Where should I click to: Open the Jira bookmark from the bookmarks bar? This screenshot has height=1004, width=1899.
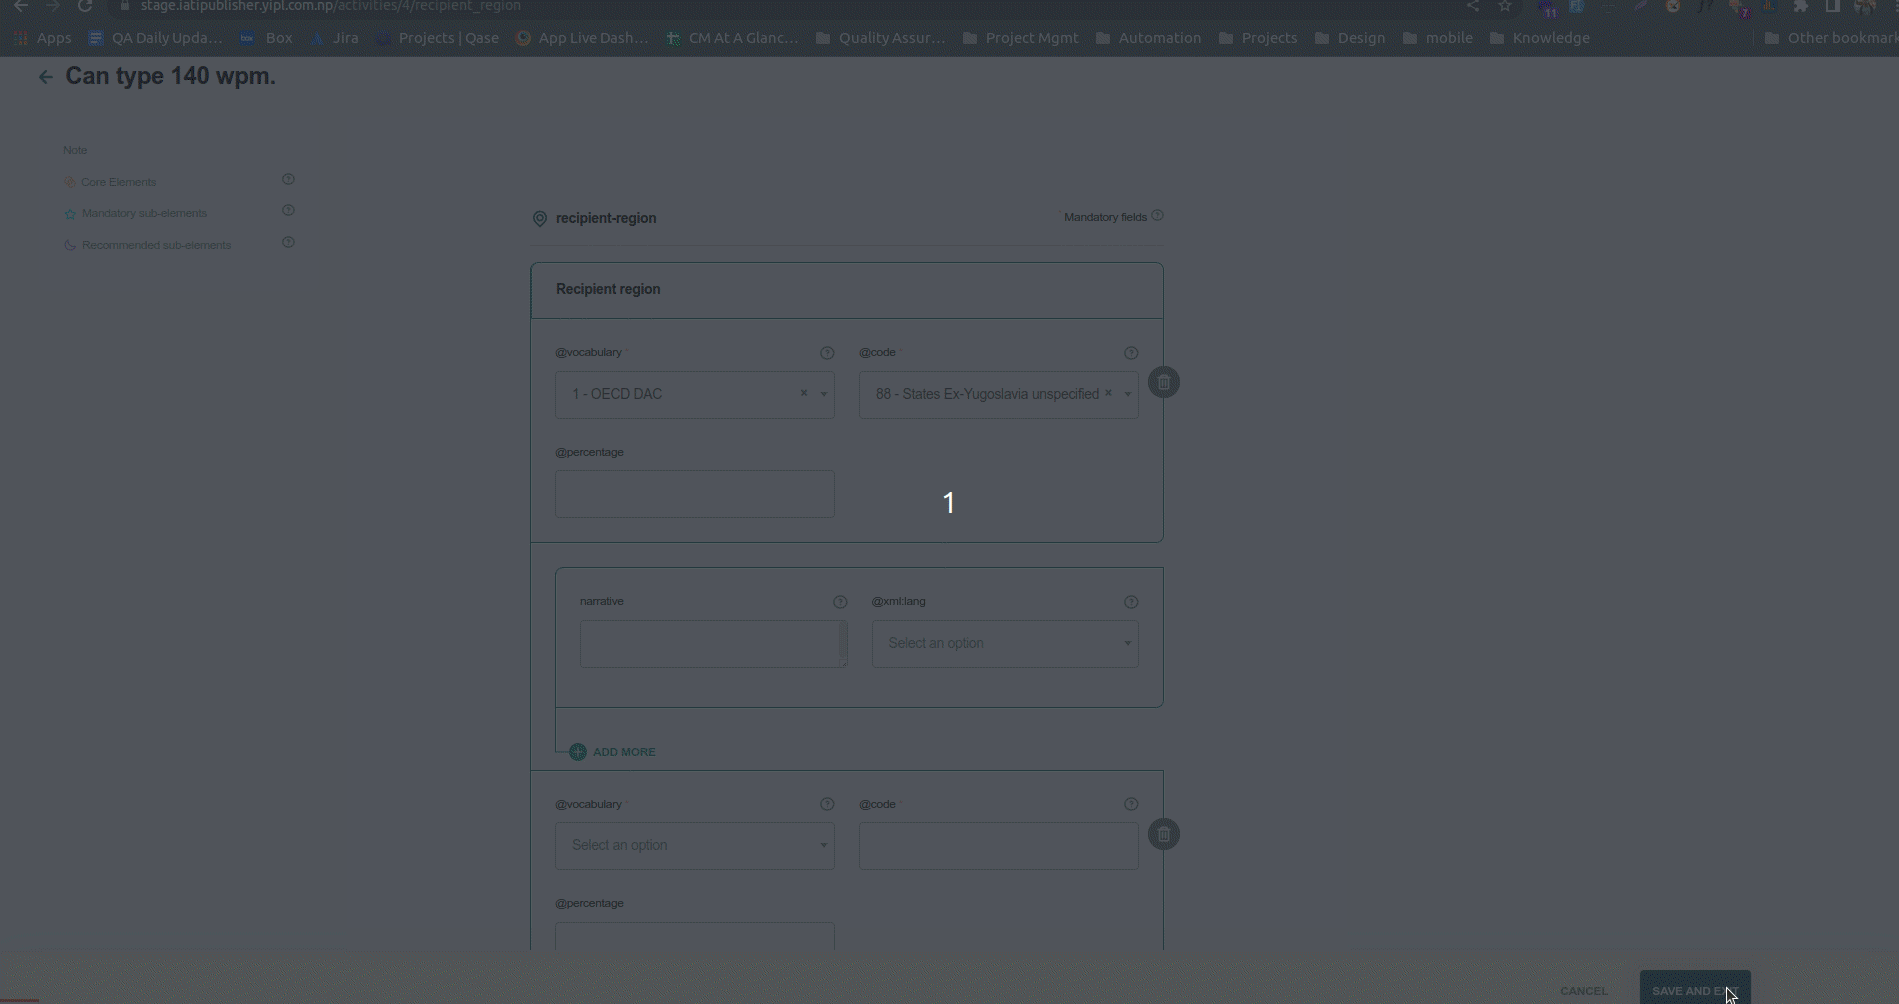[x=345, y=38]
